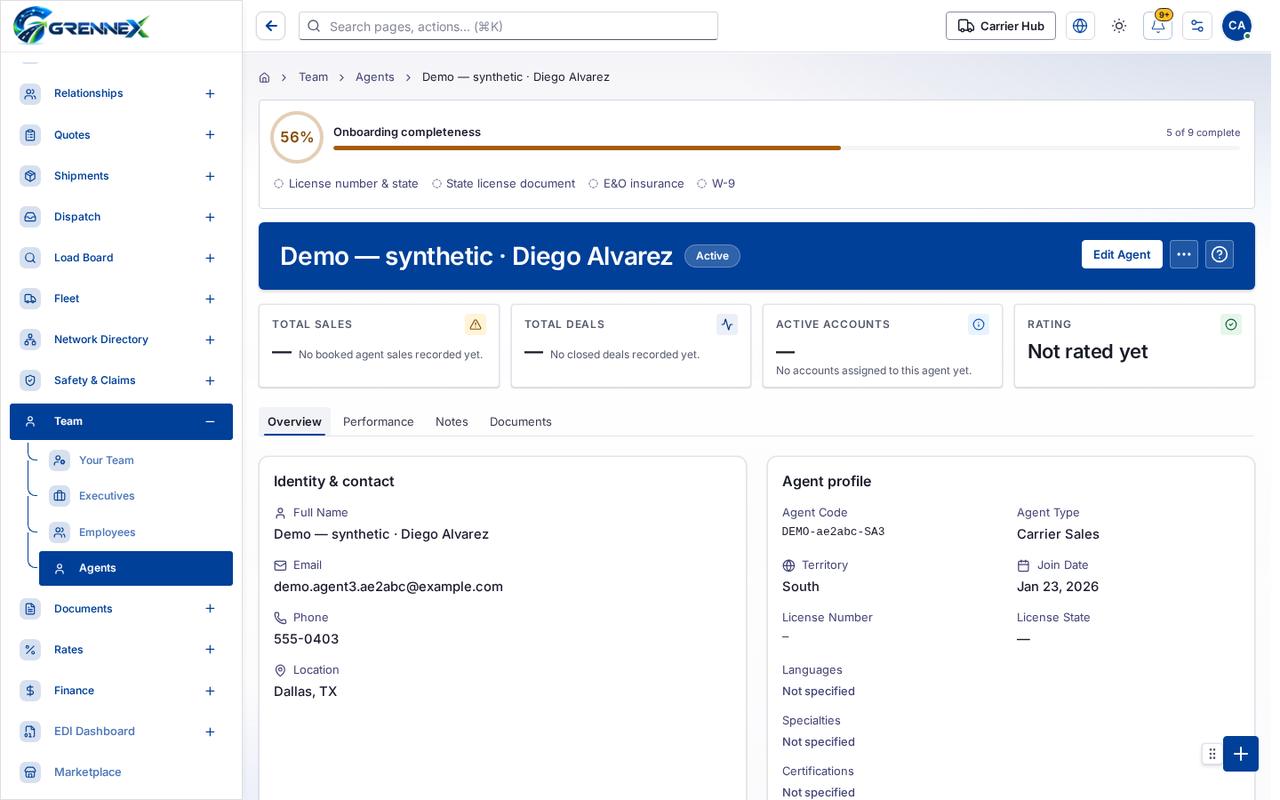Open the language globe icon
The width and height of the screenshot is (1280, 800).
1080,26
